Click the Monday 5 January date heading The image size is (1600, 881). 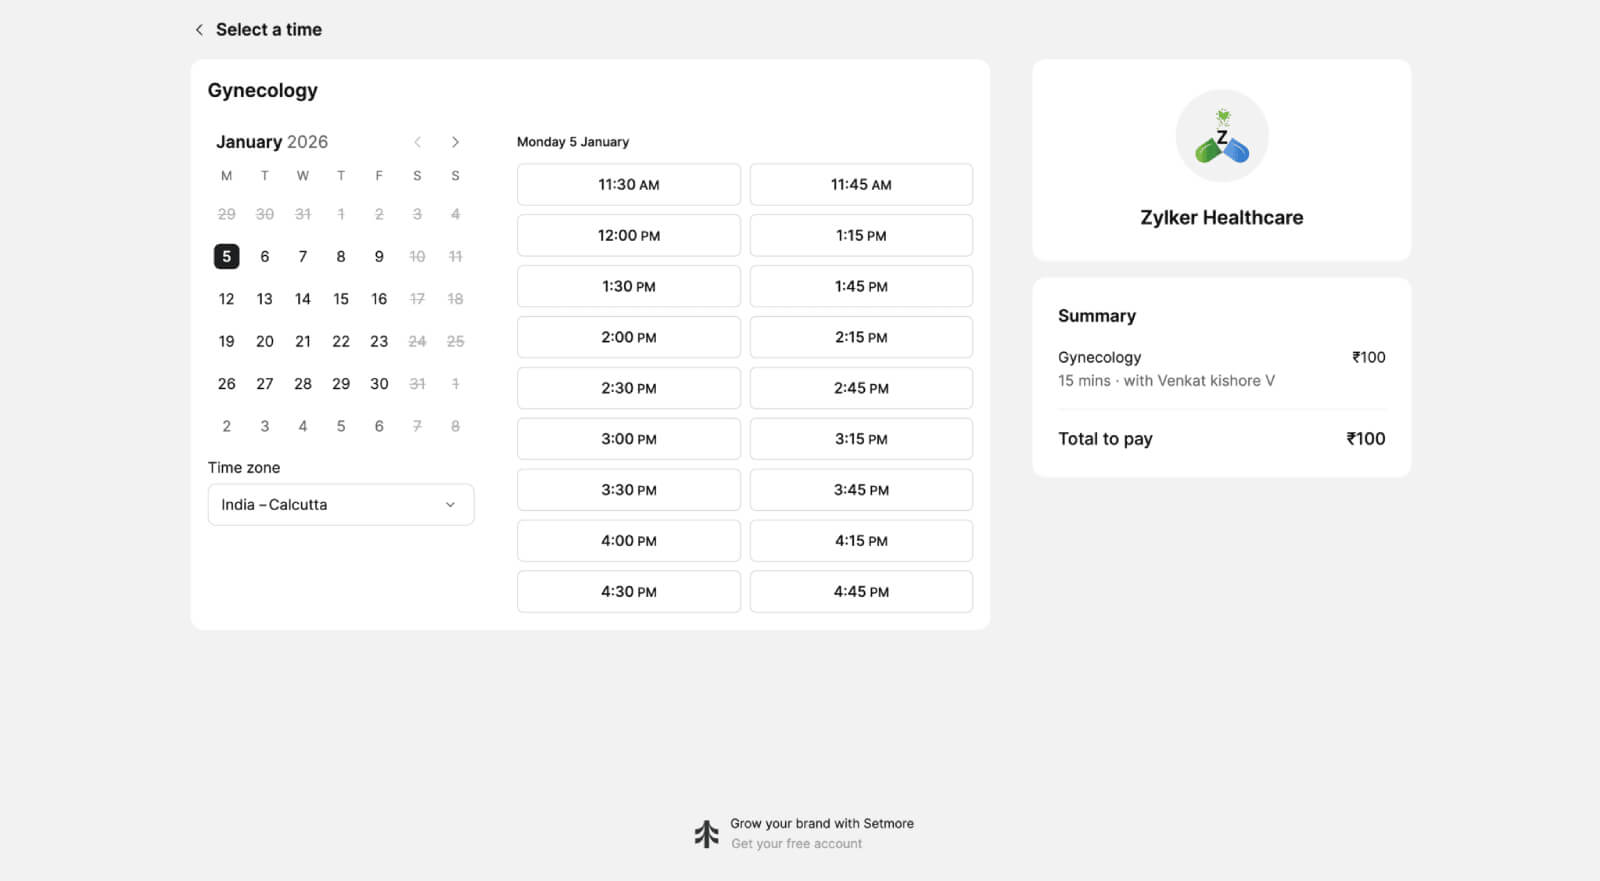tap(573, 142)
